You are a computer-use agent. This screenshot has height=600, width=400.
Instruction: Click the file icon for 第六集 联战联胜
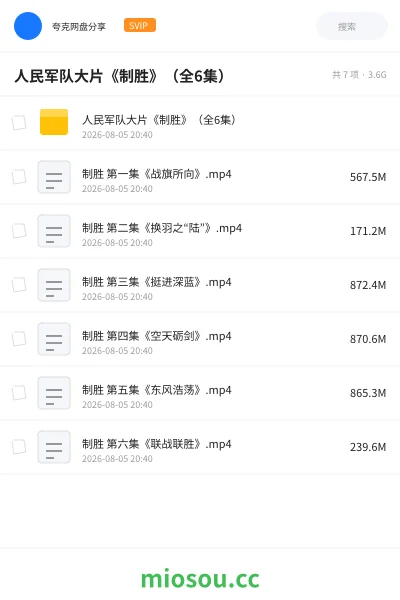54,447
